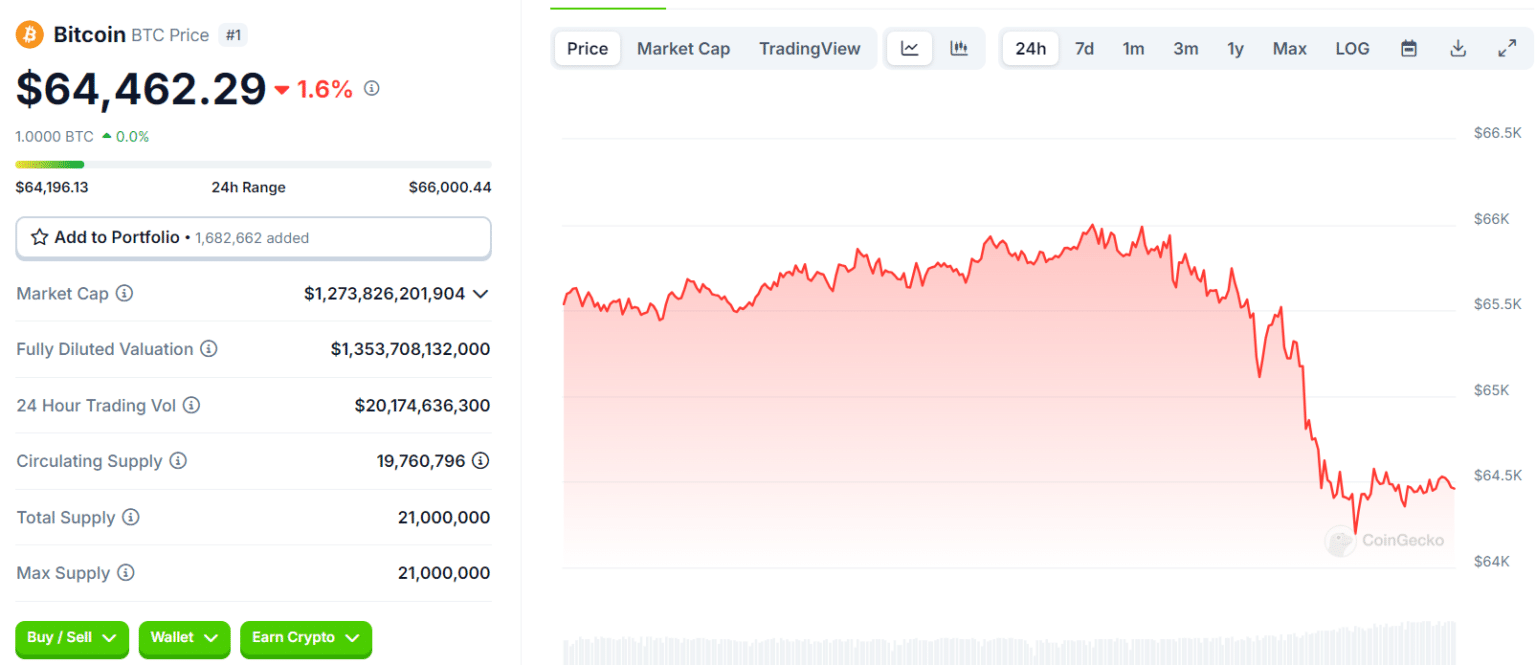This screenshot has height=665, width=1536.
Task: Click the 24 Hour Trading Vol info icon
Action: coord(191,405)
